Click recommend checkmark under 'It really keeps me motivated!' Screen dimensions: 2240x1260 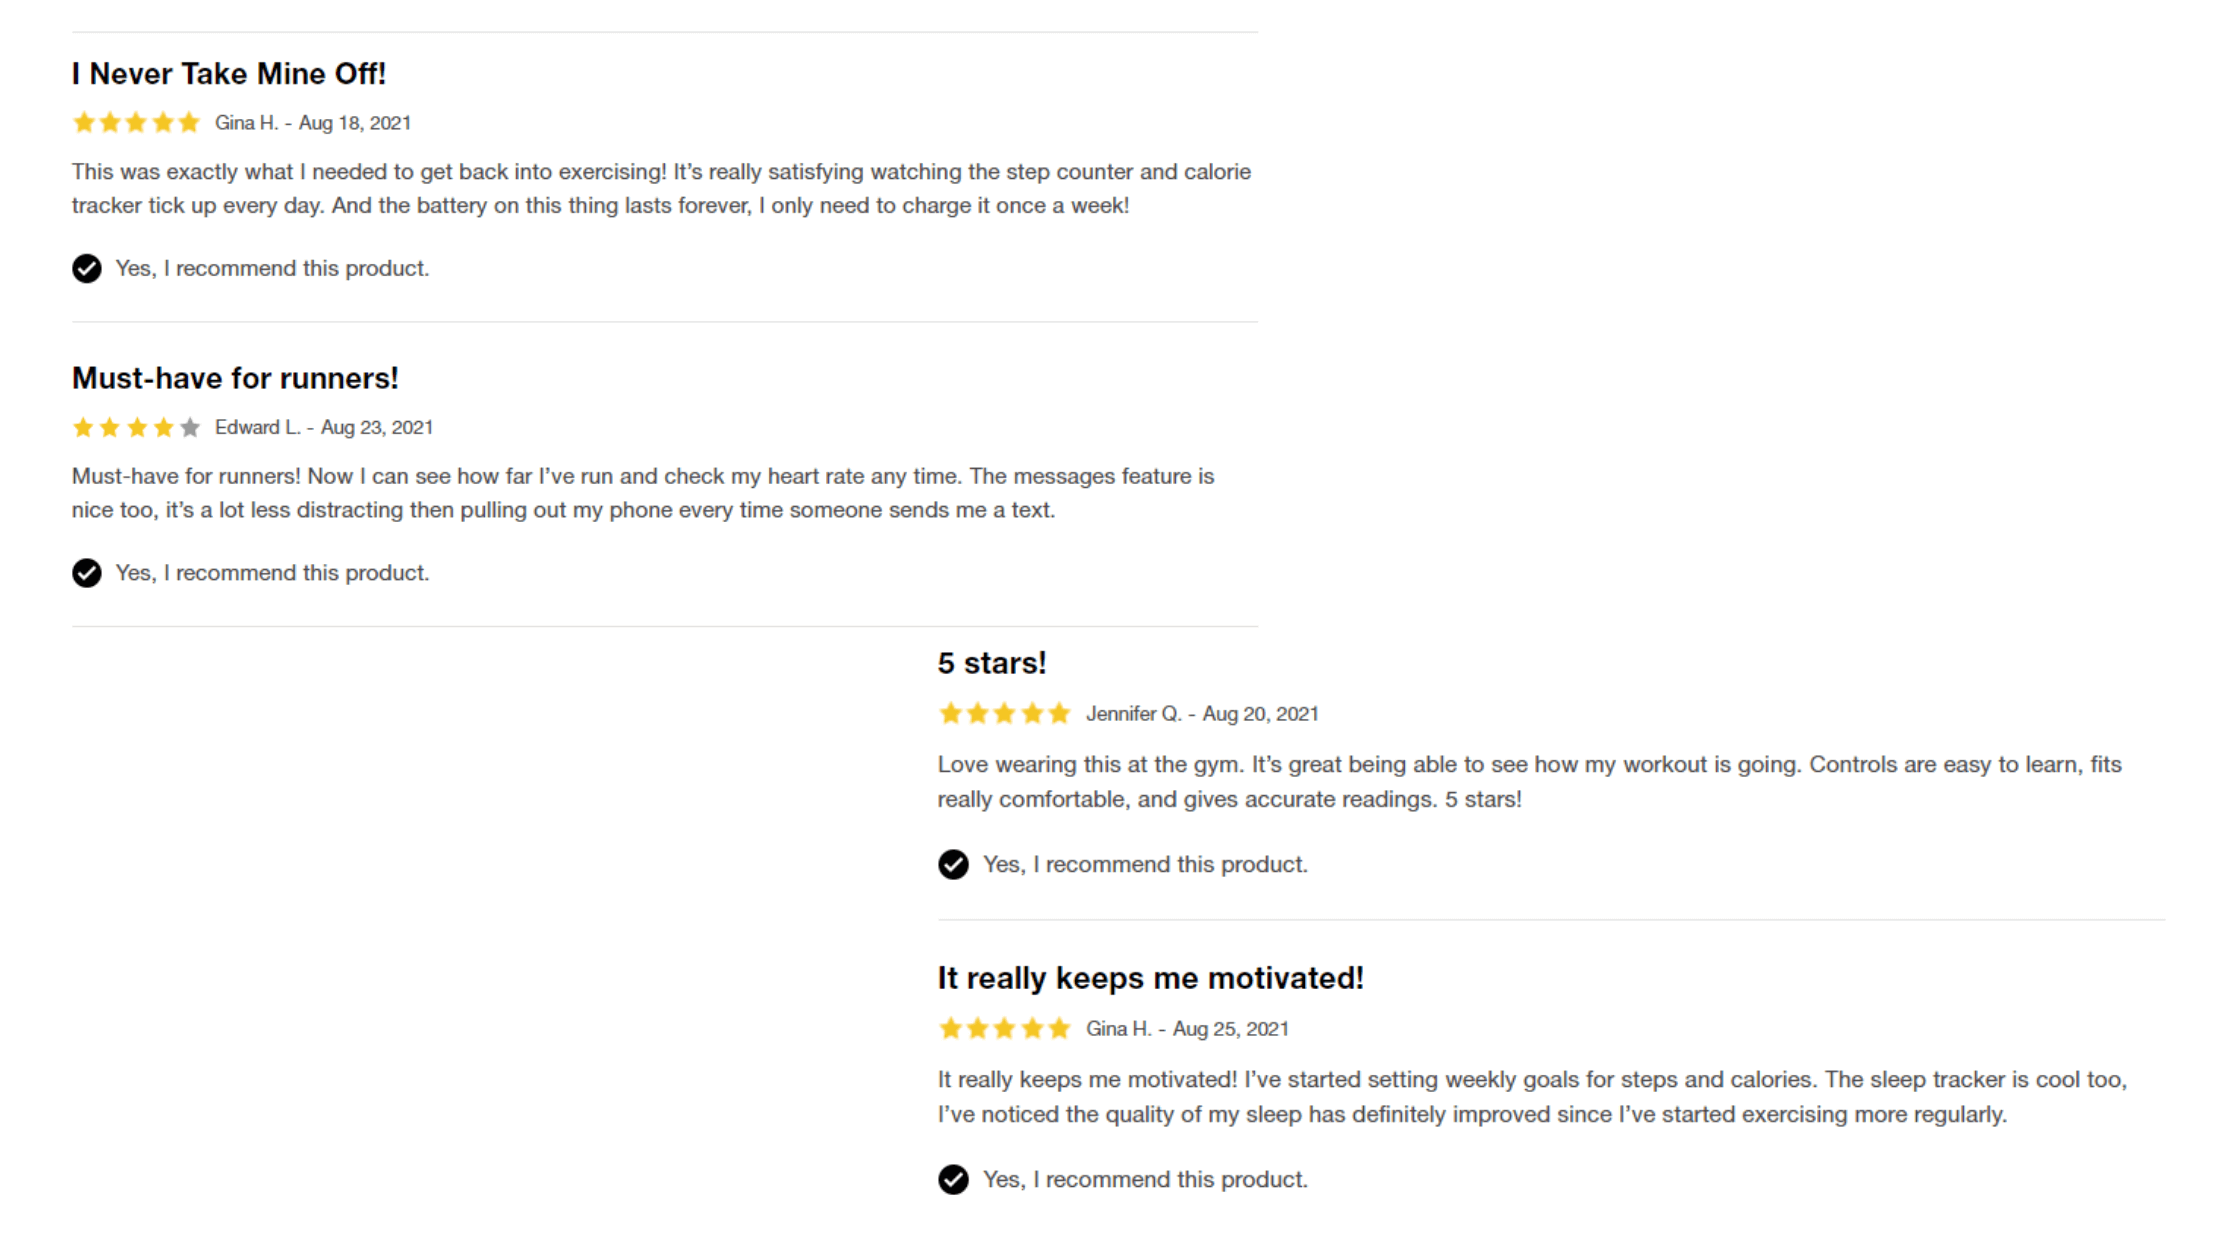pyautogui.click(x=953, y=1180)
